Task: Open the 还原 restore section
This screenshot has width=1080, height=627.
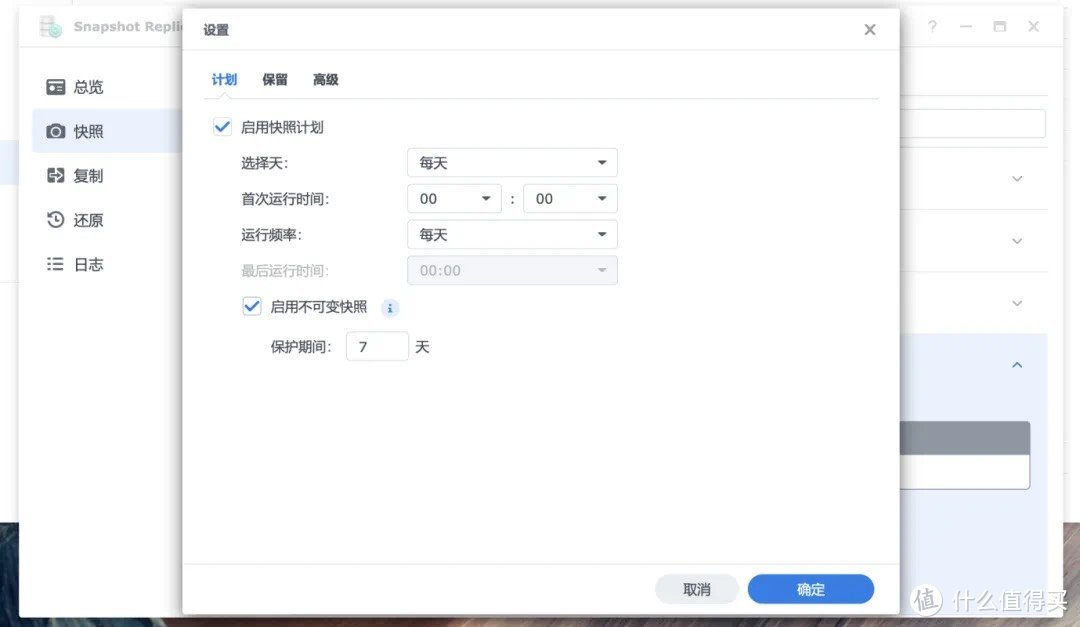Action: (x=57, y=220)
